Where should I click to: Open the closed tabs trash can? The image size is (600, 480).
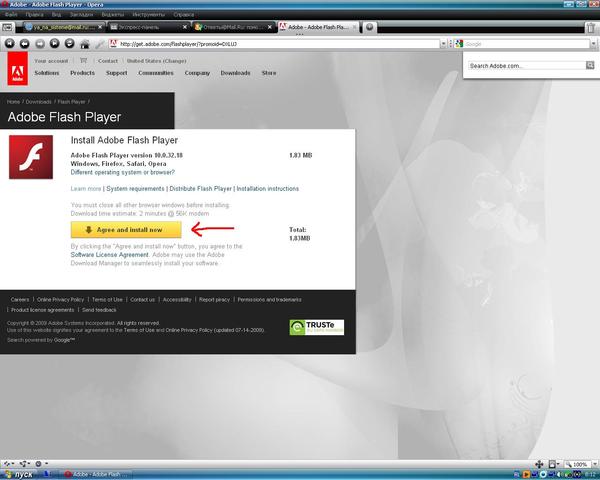click(591, 28)
